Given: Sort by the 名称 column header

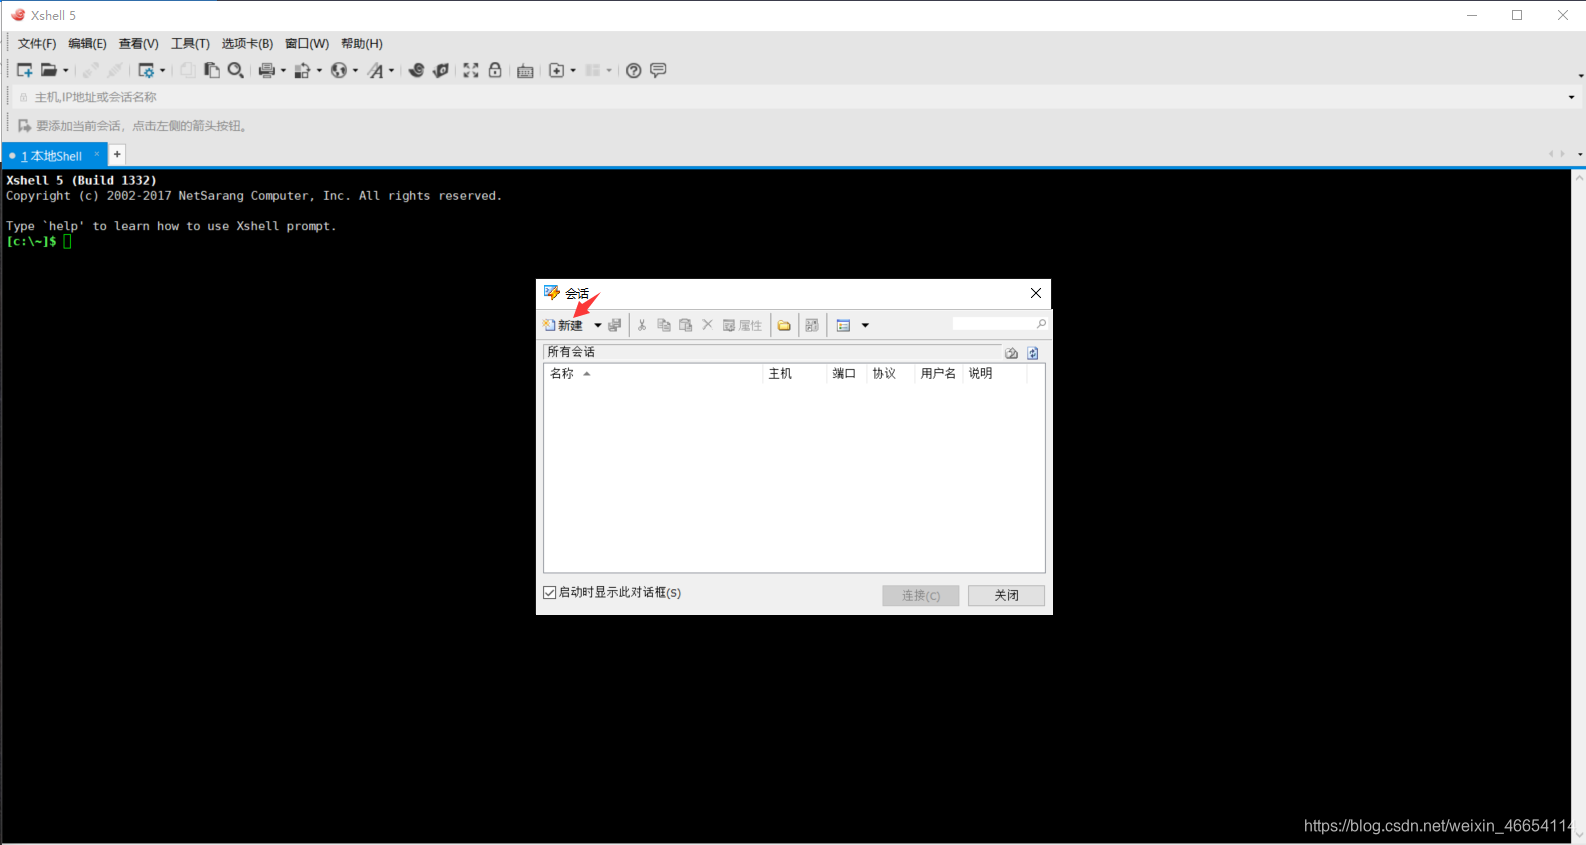Looking at the screenshot, I should (x=653, y=373).
